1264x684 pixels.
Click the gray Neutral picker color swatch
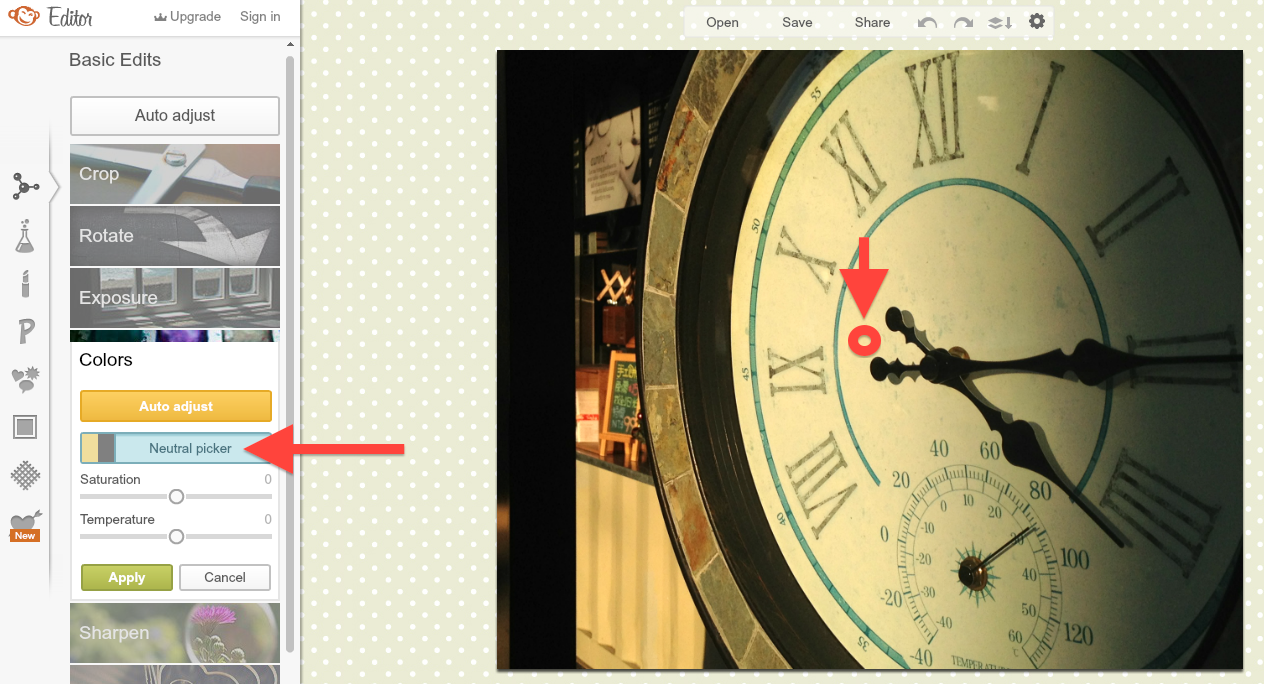tap(106, 449)
